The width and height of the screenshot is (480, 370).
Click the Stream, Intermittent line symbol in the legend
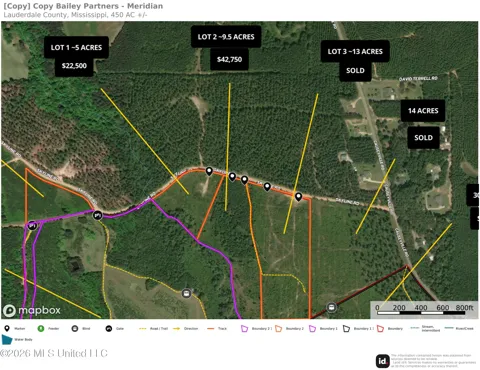click(415, 328)
